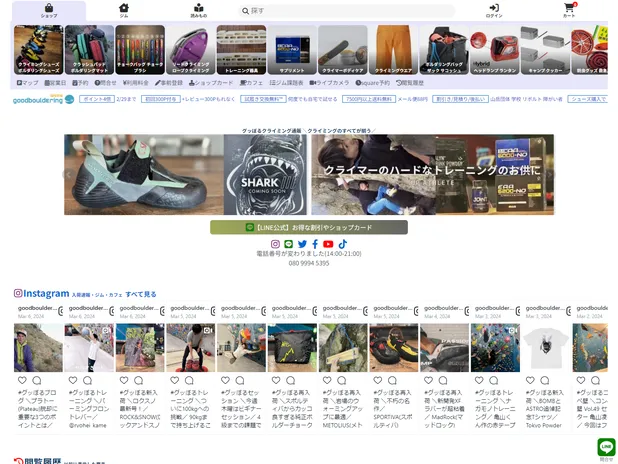Open the TikTok icon
The width and height of the screenshot is (618, 464).
(x=343, y=244)
